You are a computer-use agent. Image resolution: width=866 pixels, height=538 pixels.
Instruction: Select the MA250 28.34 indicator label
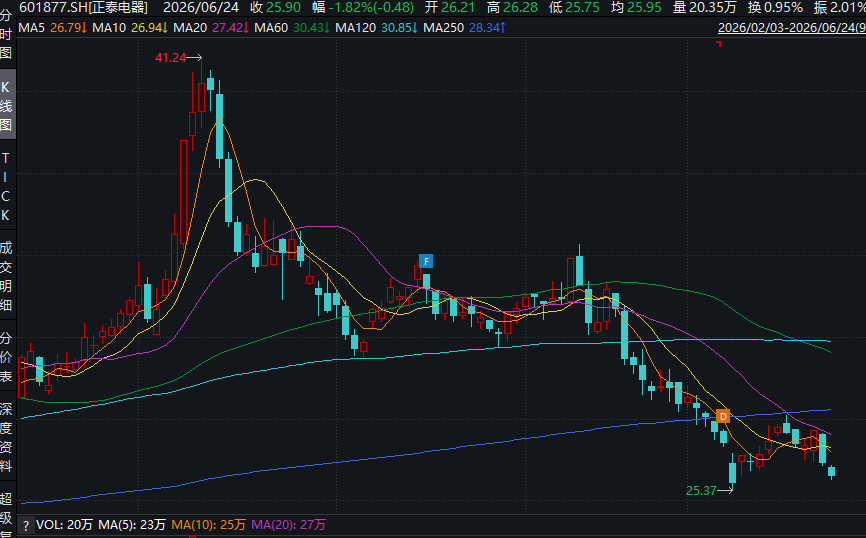click(x=464, y=28)
